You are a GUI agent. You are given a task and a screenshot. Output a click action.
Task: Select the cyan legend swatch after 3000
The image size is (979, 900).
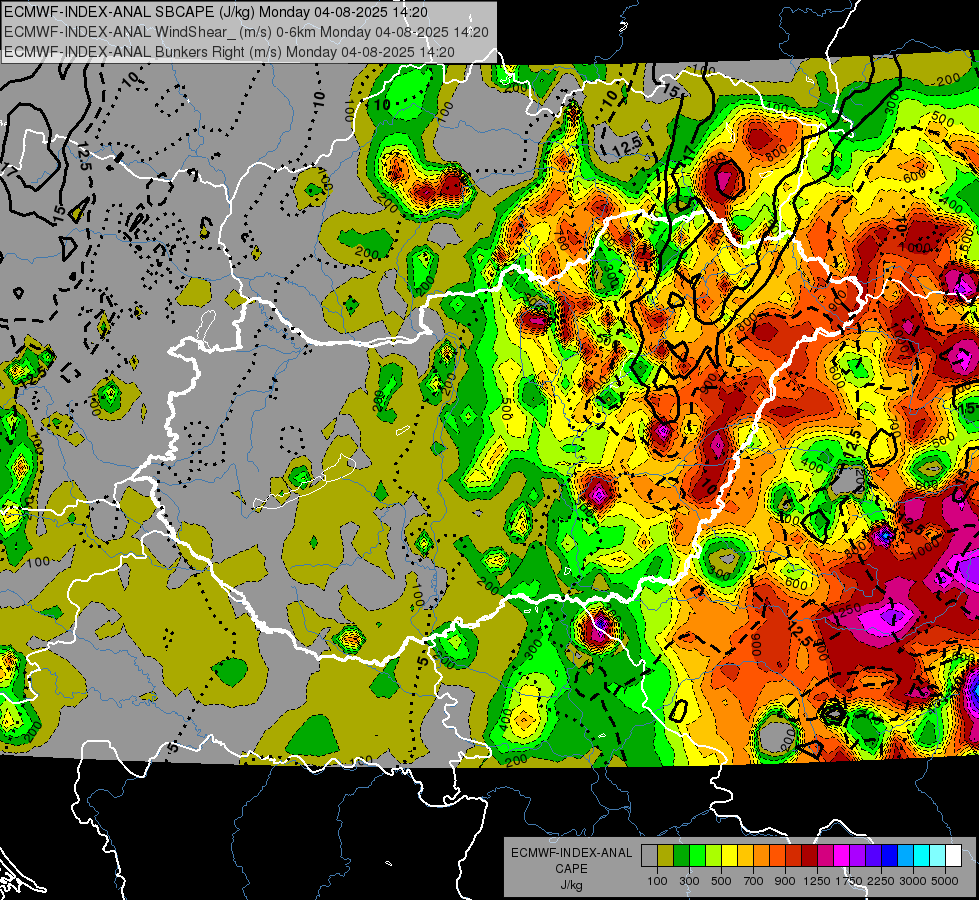(x=922, y=856)
